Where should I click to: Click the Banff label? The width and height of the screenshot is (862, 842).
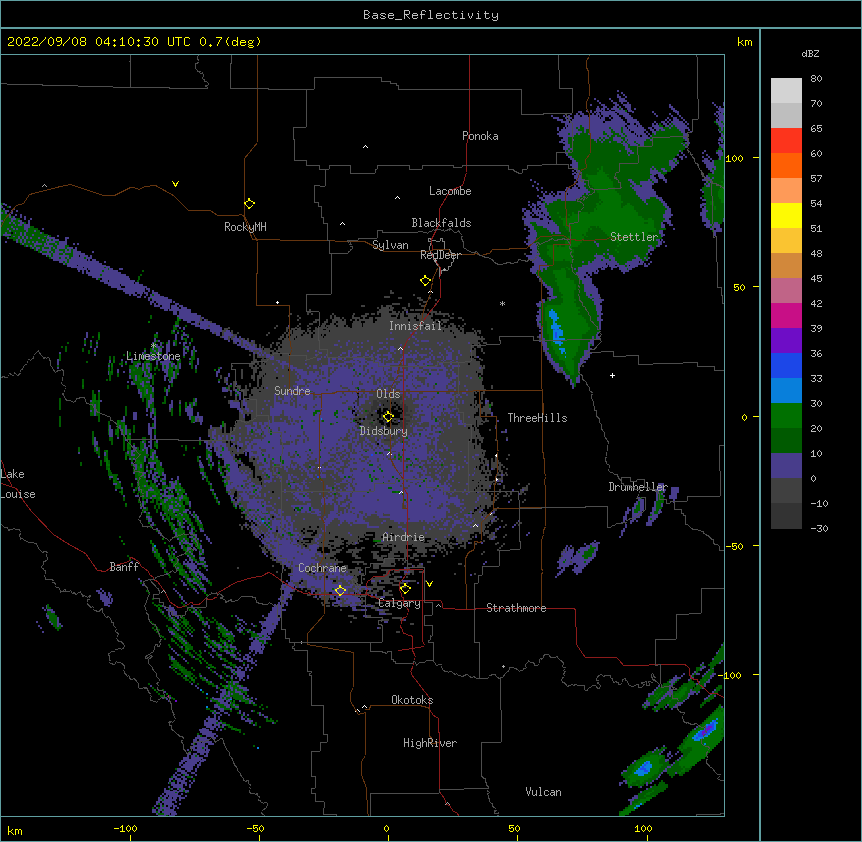(124, 567)
